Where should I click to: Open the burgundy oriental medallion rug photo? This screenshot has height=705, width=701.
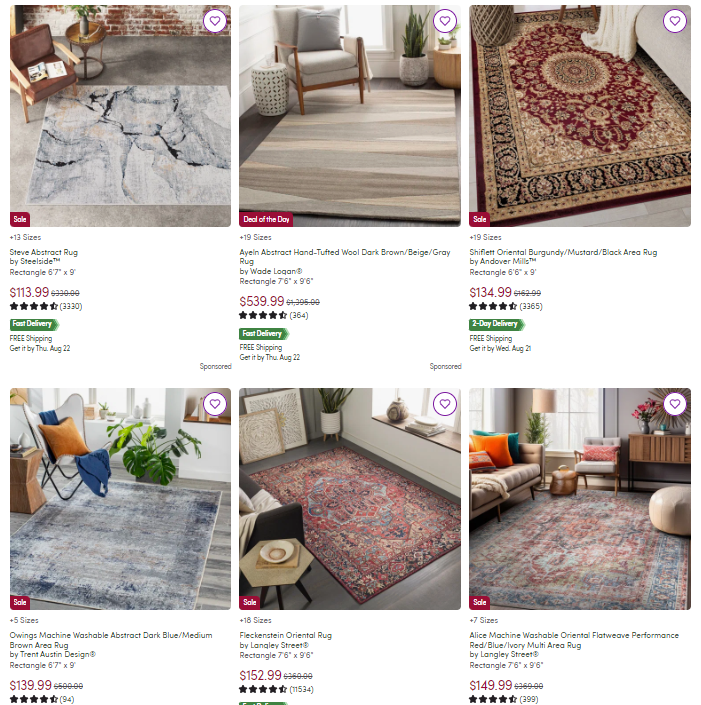click(x=580, y=116)
